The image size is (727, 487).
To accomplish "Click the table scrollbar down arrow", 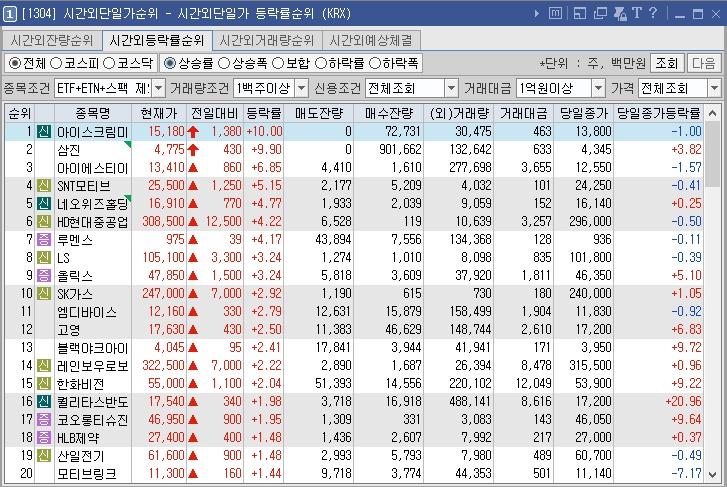I will pos(713,474).
